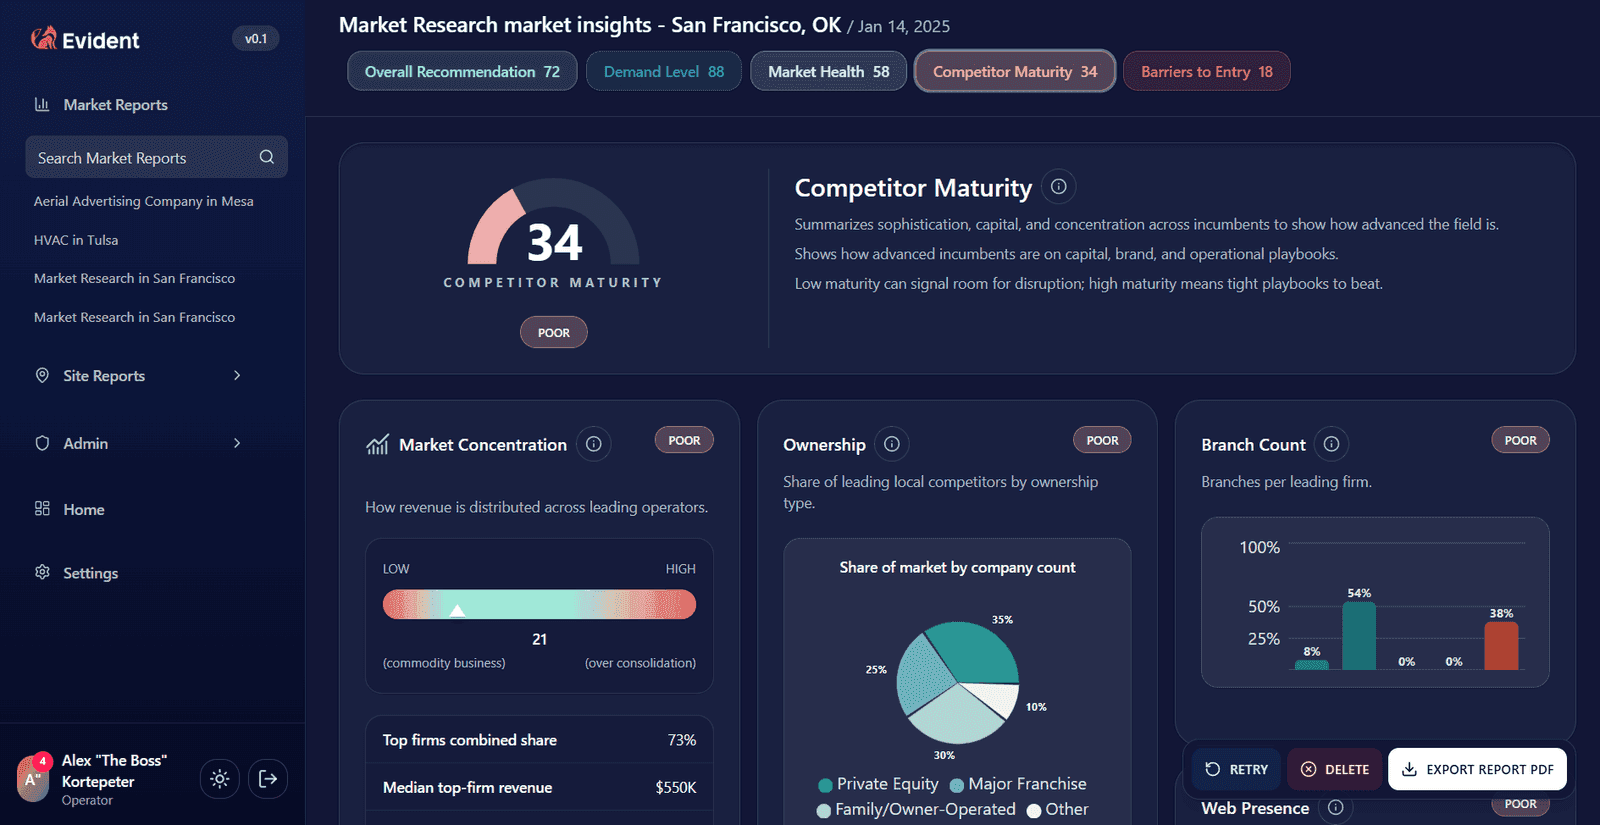
Task: Open Market Reports sidebar section
Action: [115, 105]
